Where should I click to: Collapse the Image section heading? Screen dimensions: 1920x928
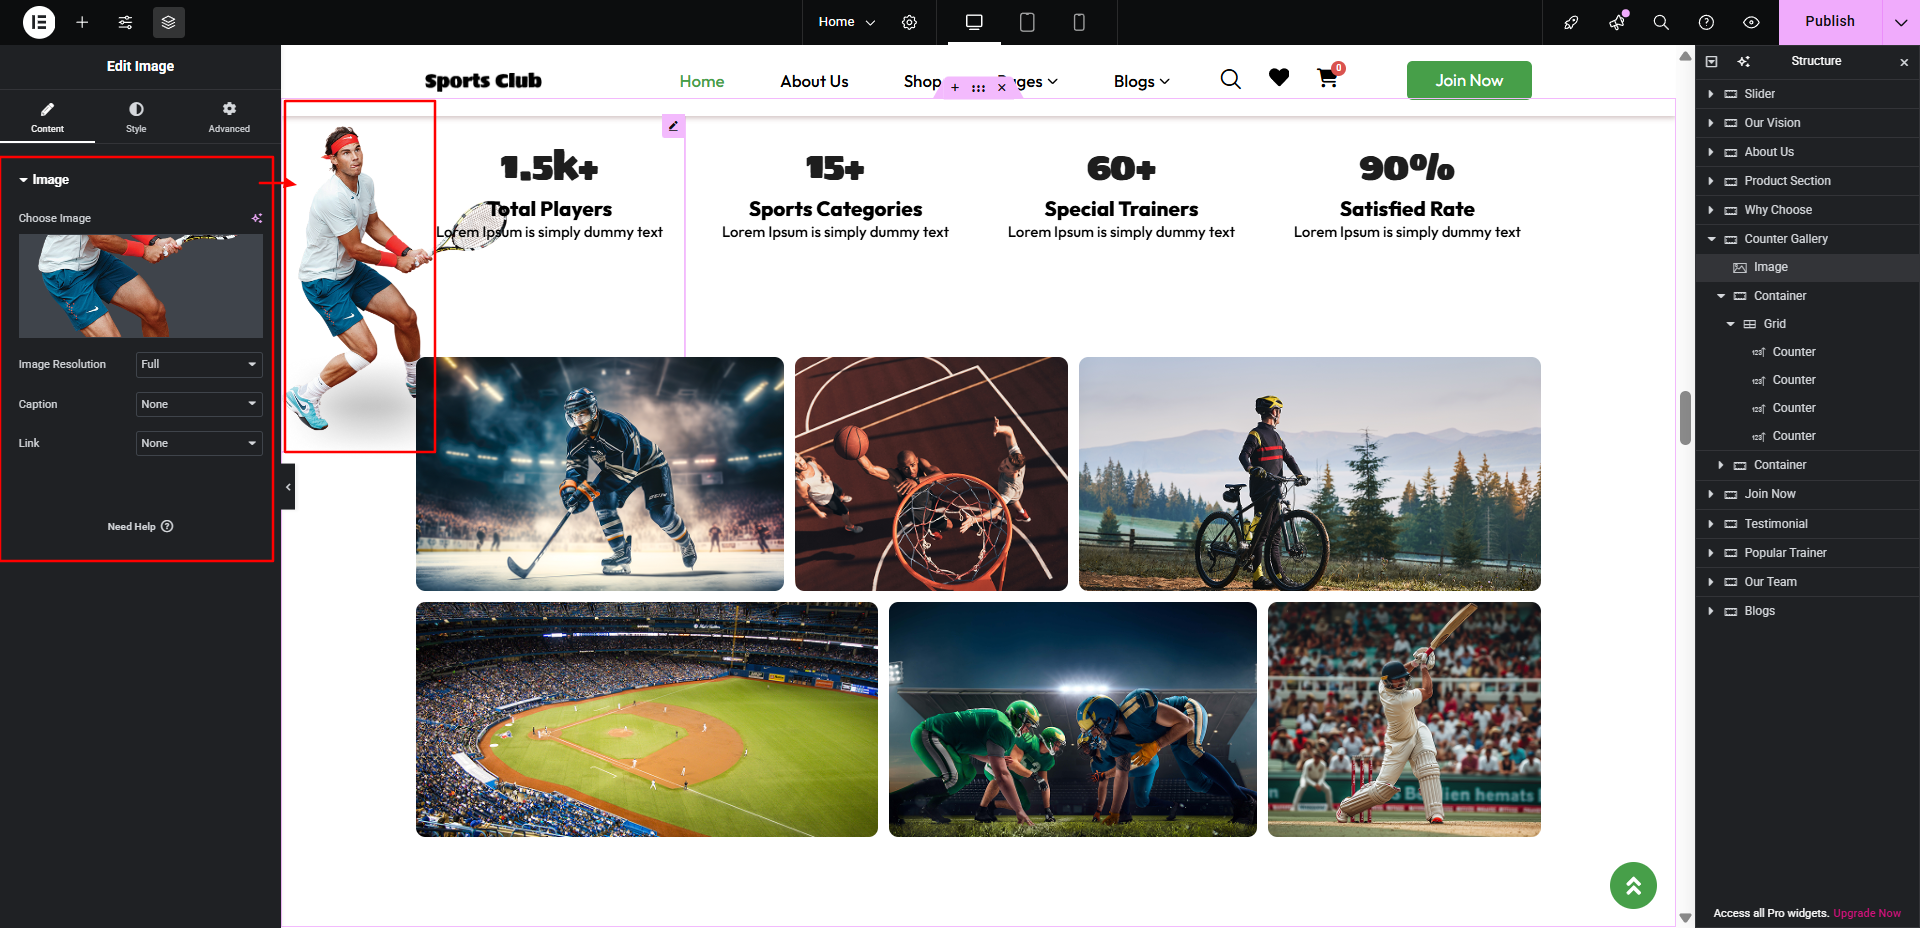44,180
